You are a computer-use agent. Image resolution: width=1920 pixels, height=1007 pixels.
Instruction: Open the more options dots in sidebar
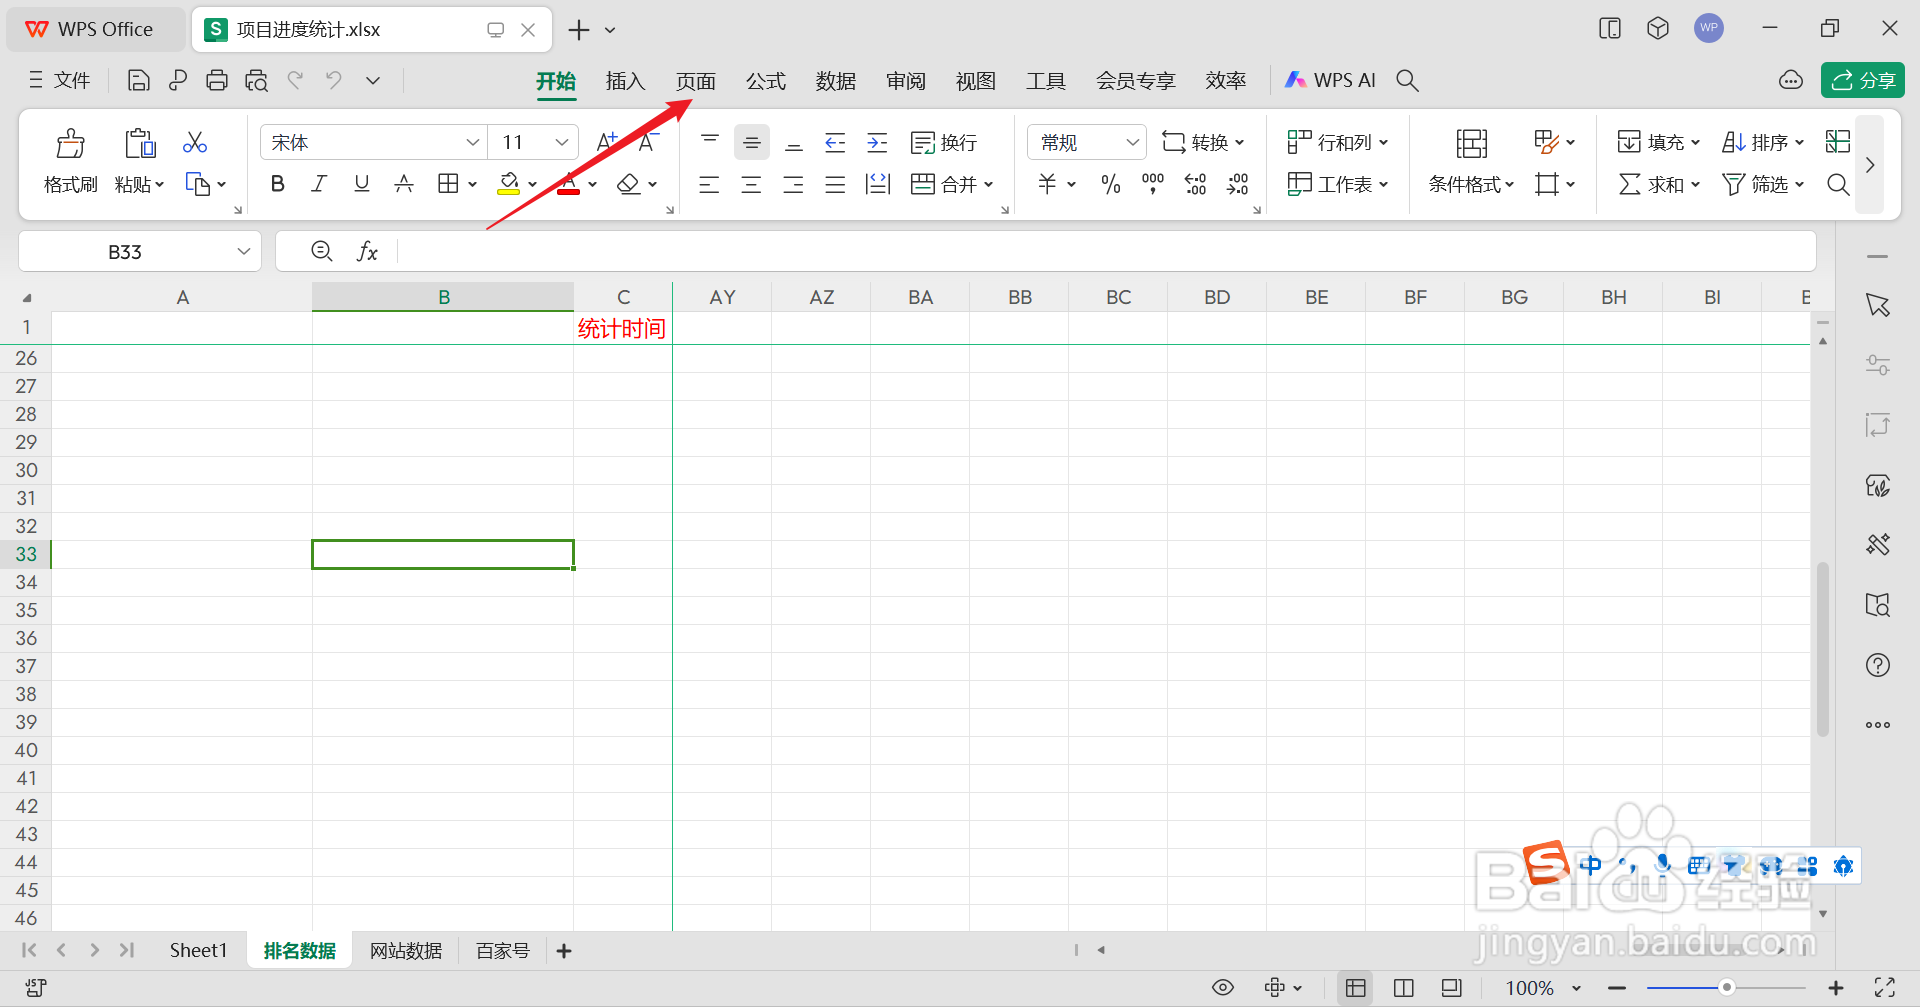coord(1878,725)
